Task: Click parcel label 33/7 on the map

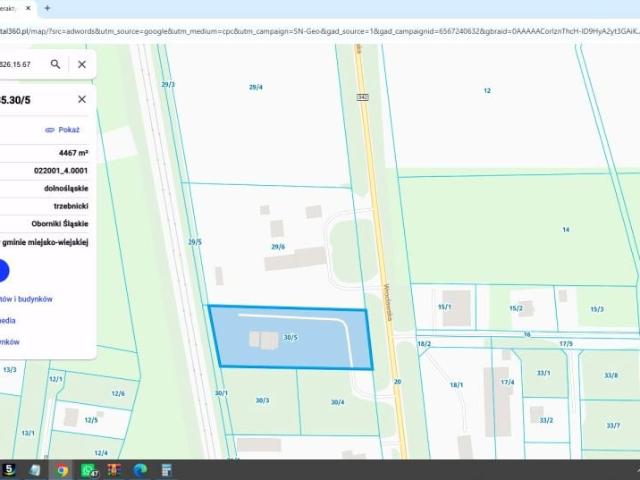Action: [x=613, y=426]
